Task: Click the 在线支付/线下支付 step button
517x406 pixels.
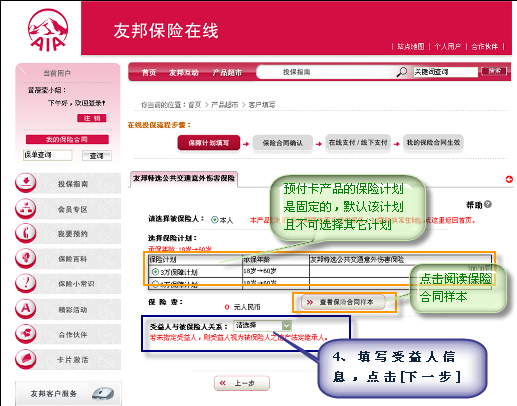Action: coord(358,143)
